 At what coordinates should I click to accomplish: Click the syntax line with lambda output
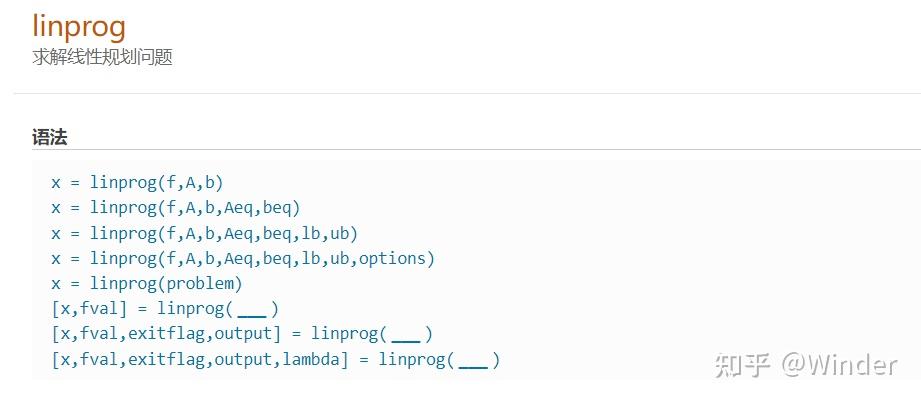point(275,359)
